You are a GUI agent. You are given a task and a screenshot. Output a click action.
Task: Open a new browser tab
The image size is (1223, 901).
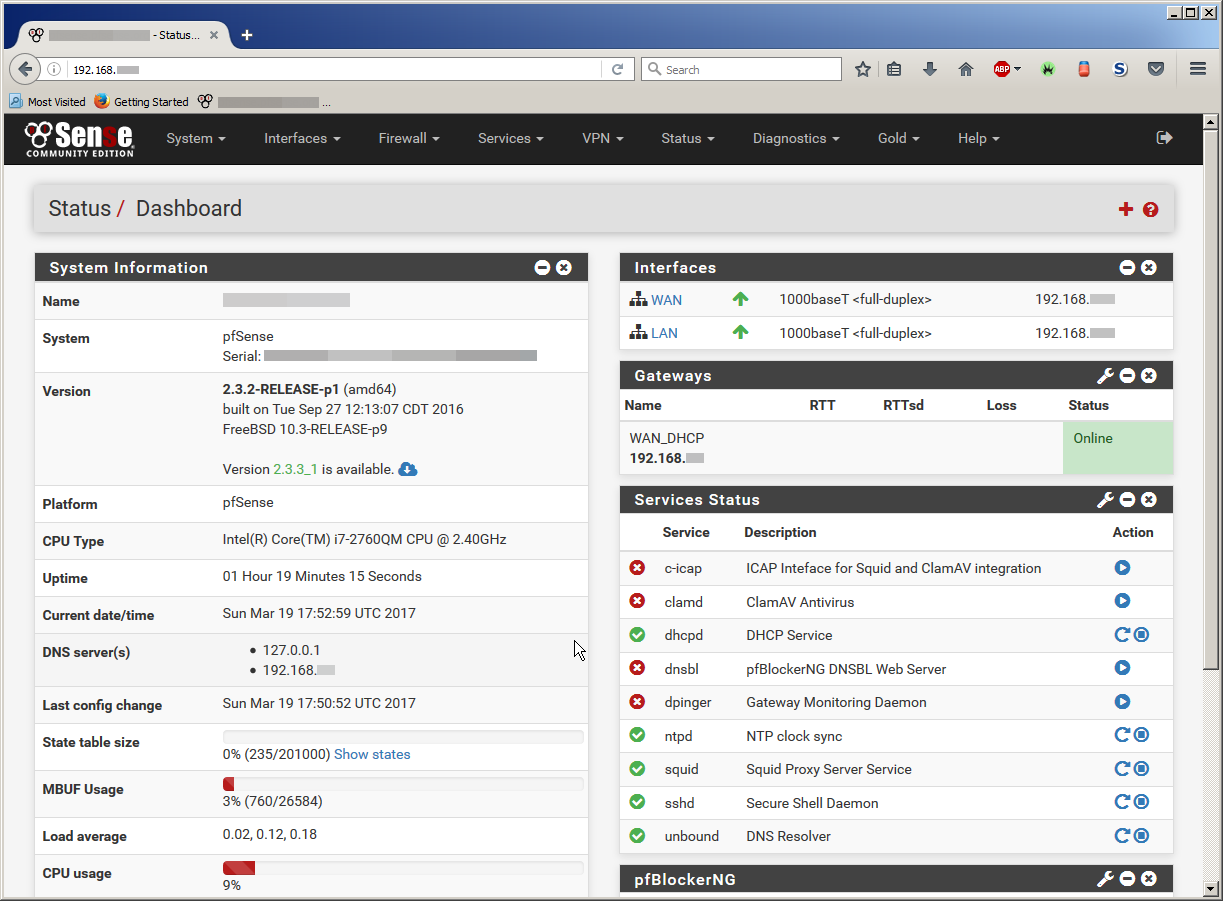coord(247,35)
